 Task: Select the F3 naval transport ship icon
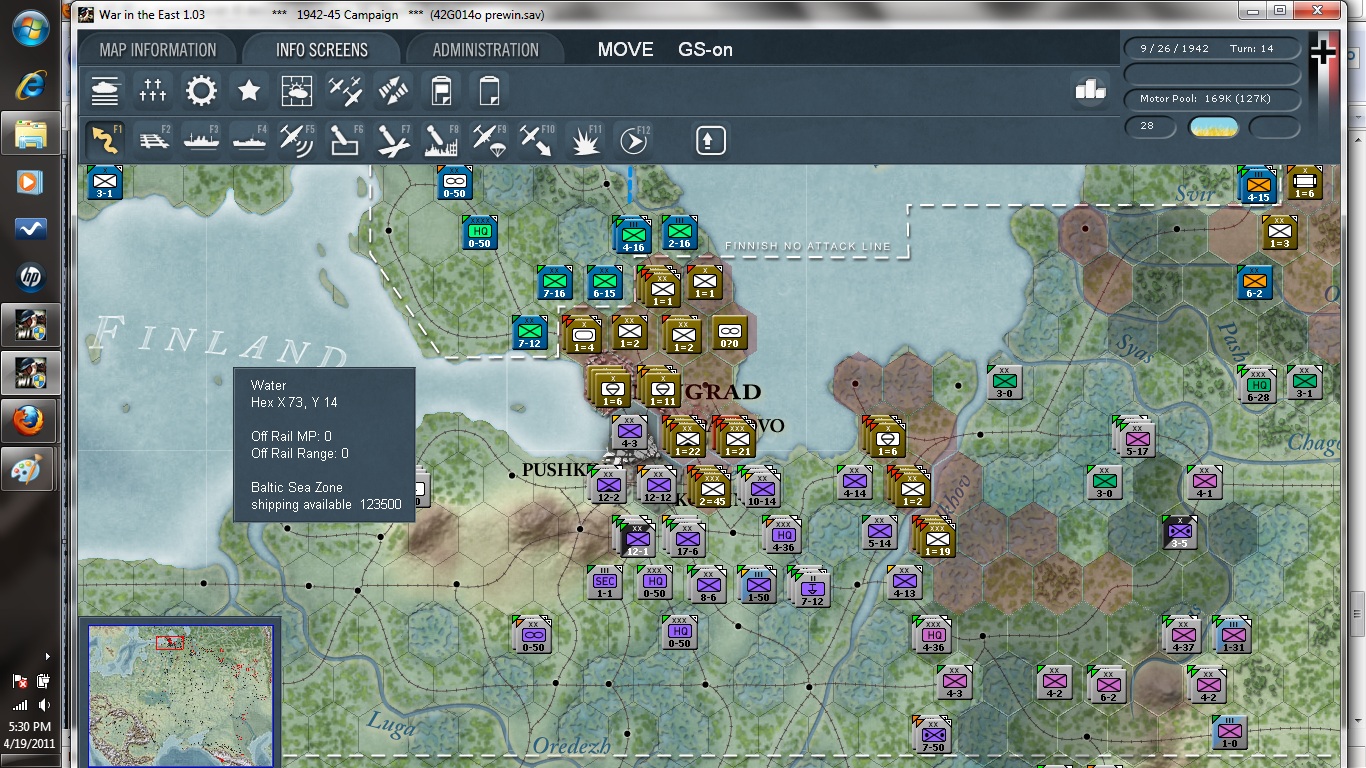tap(201, 139)
